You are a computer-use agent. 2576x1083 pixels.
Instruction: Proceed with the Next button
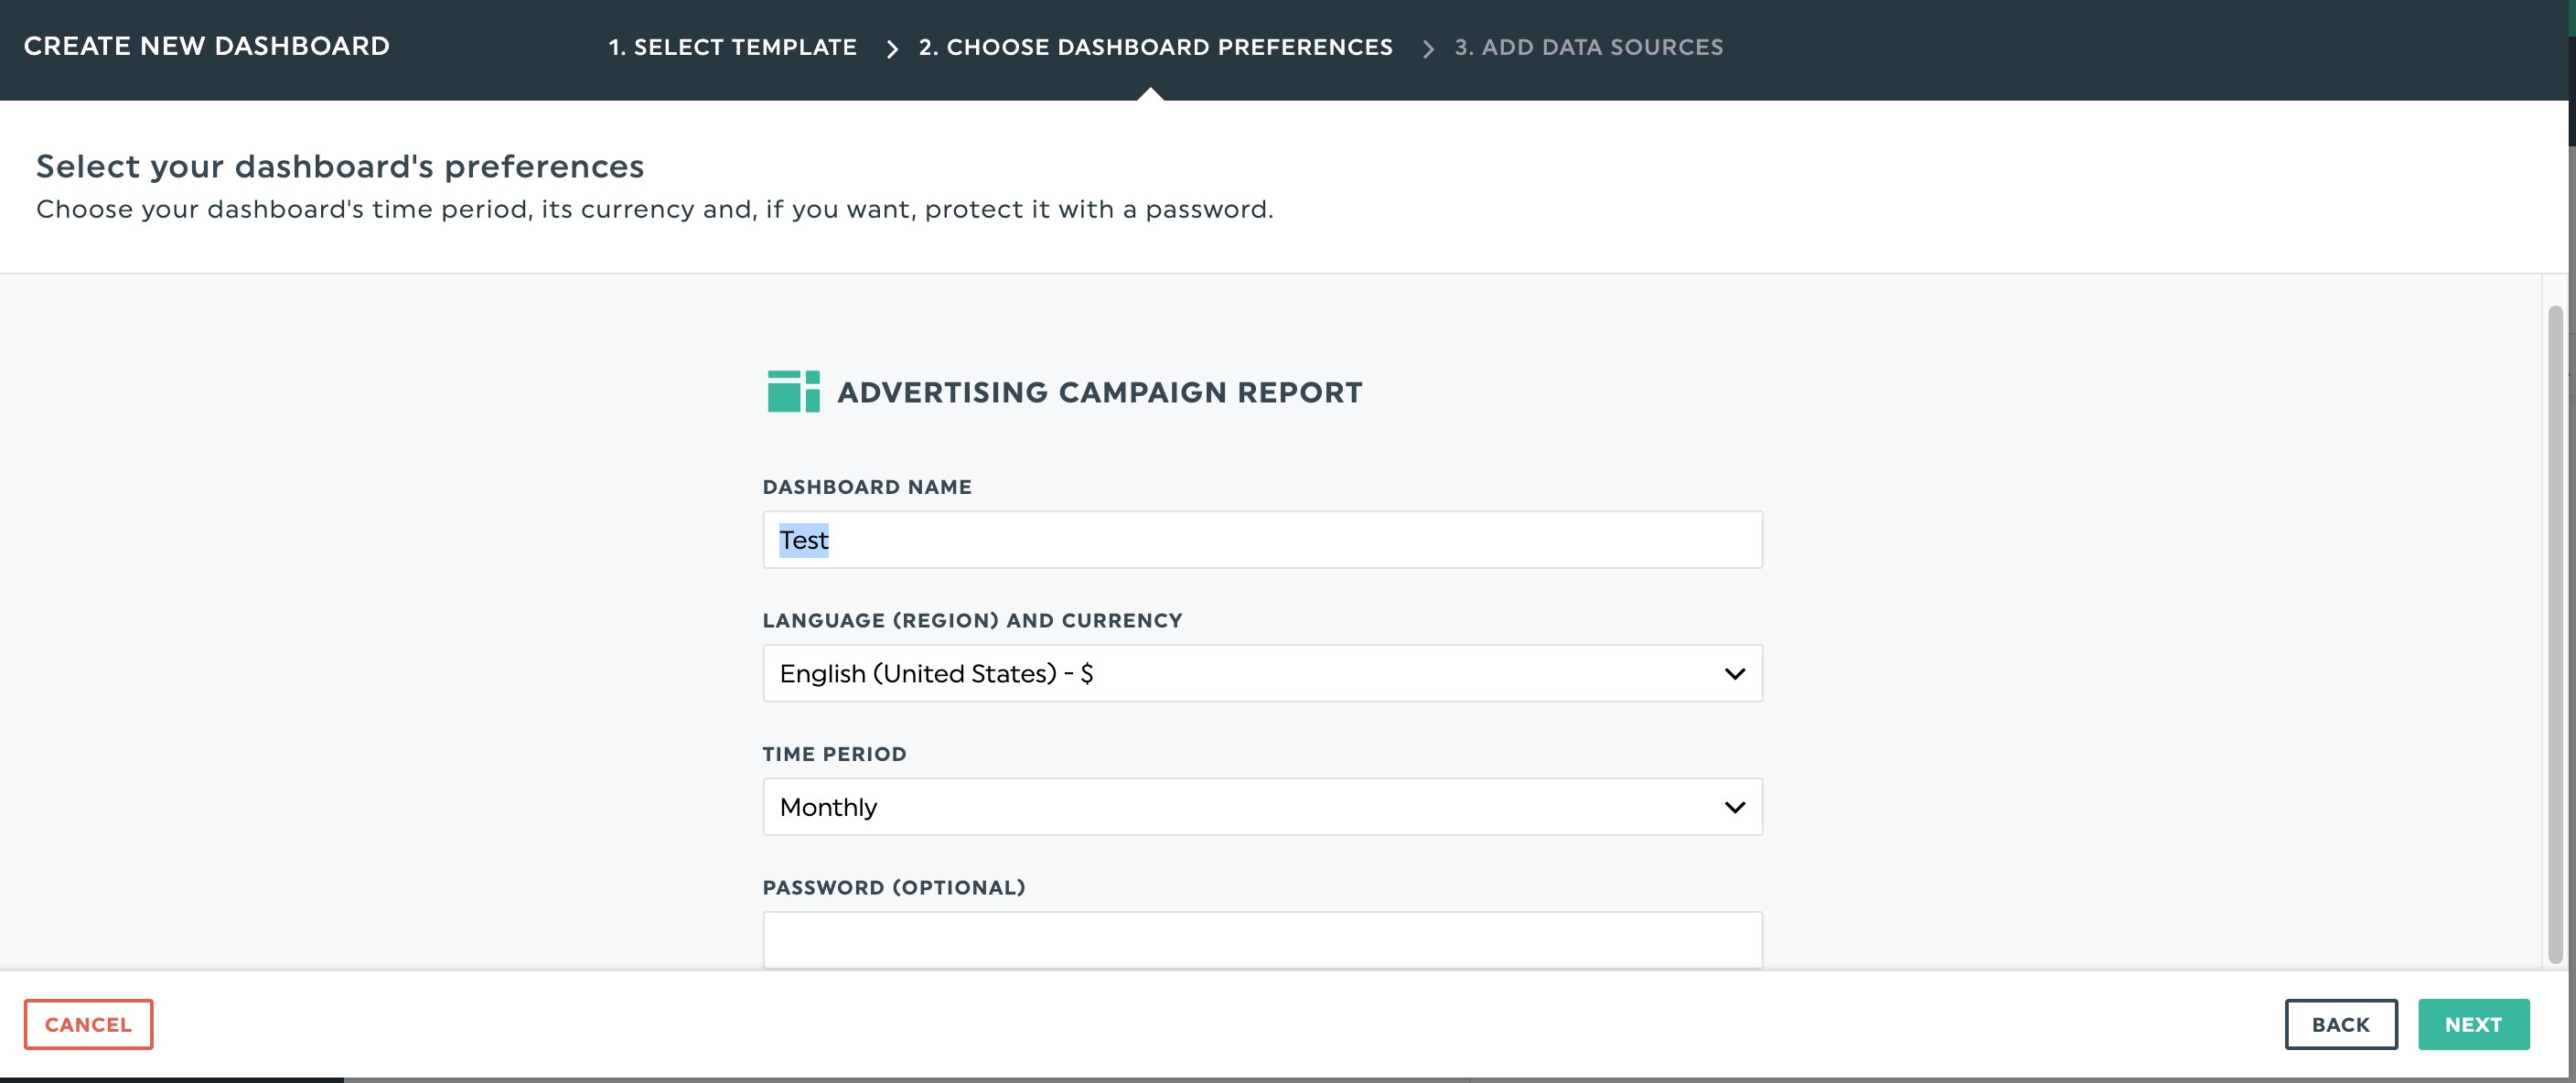click(x=2473, y=1024)
